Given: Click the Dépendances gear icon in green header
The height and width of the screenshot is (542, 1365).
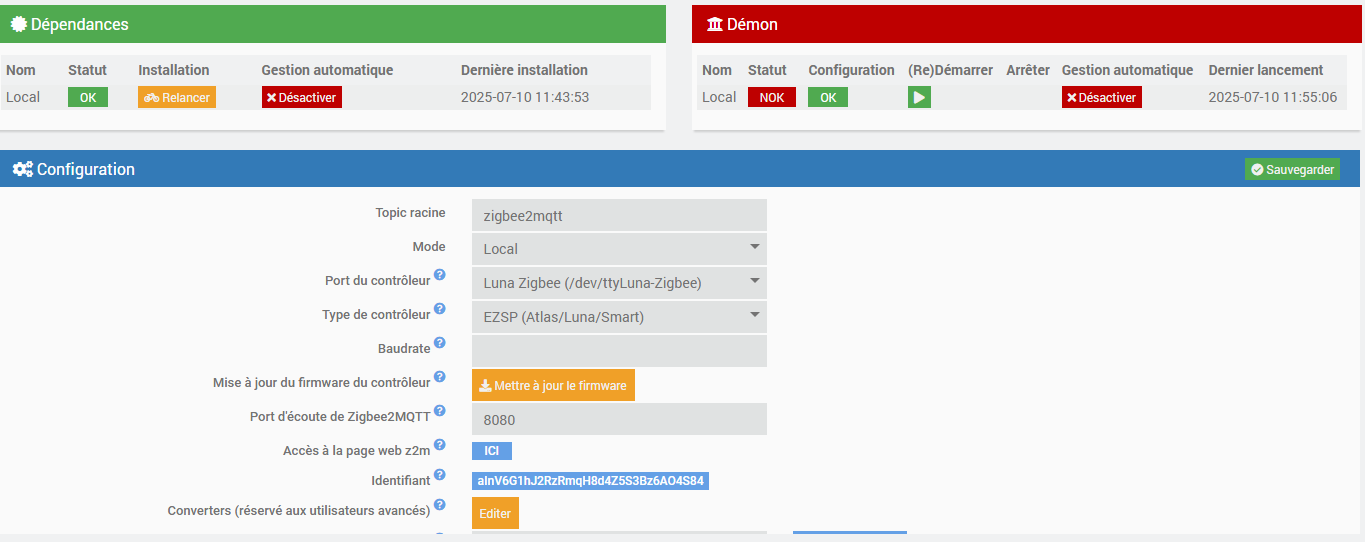Looking at the screenshot, I should point(18,24).
